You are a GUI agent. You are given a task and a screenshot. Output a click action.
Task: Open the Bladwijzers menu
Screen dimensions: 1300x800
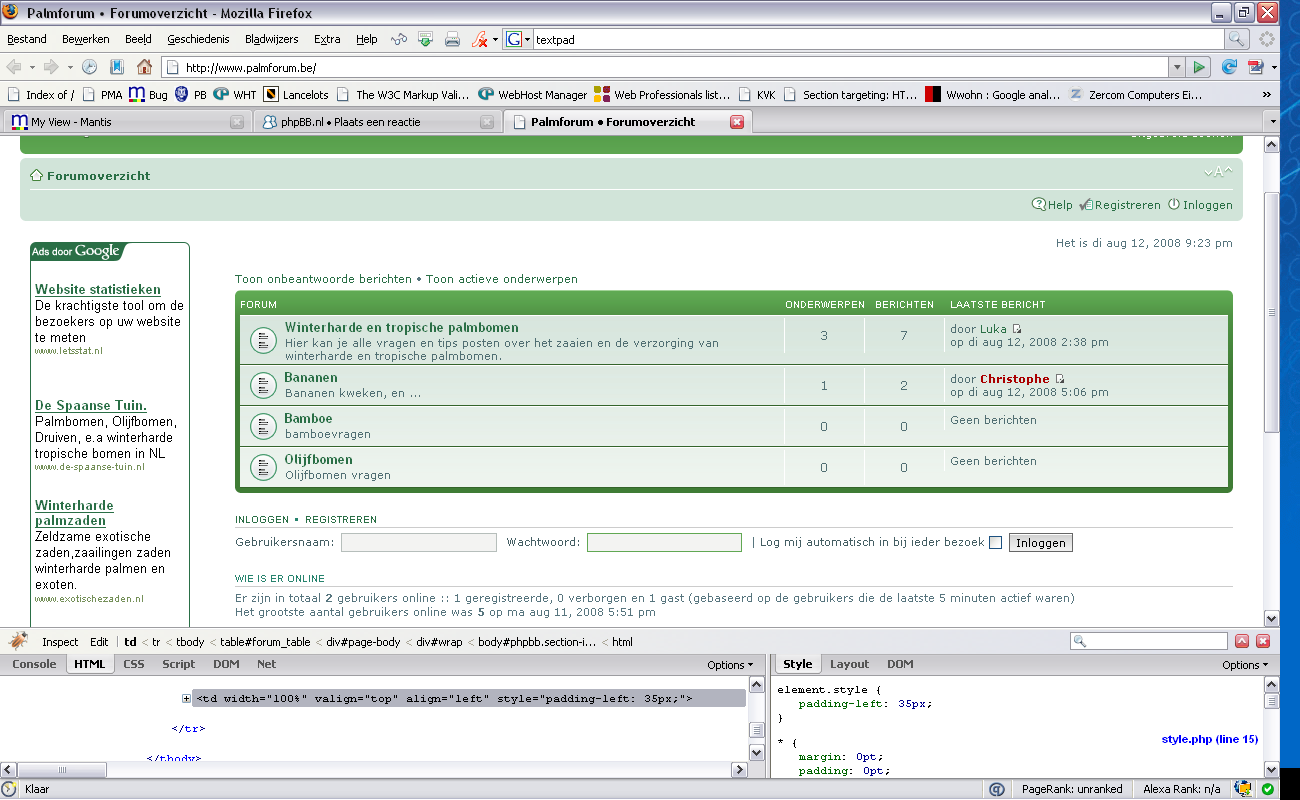(x=273, y=39)
